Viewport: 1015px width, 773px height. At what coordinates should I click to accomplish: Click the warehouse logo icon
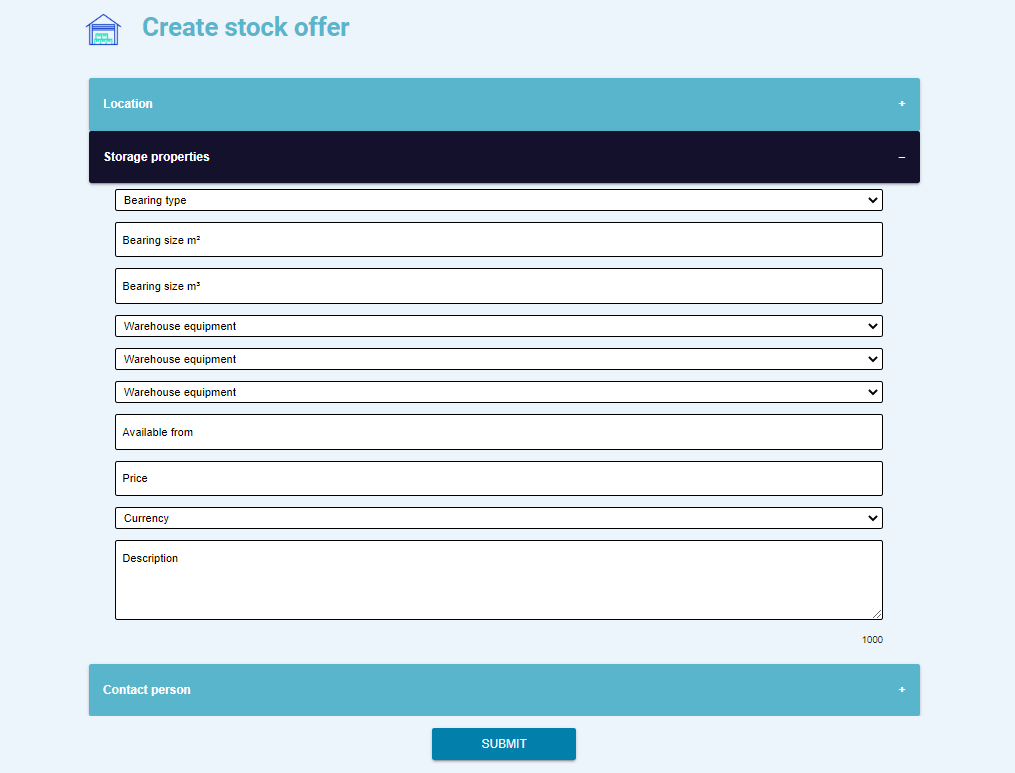(x=104, y=30)
